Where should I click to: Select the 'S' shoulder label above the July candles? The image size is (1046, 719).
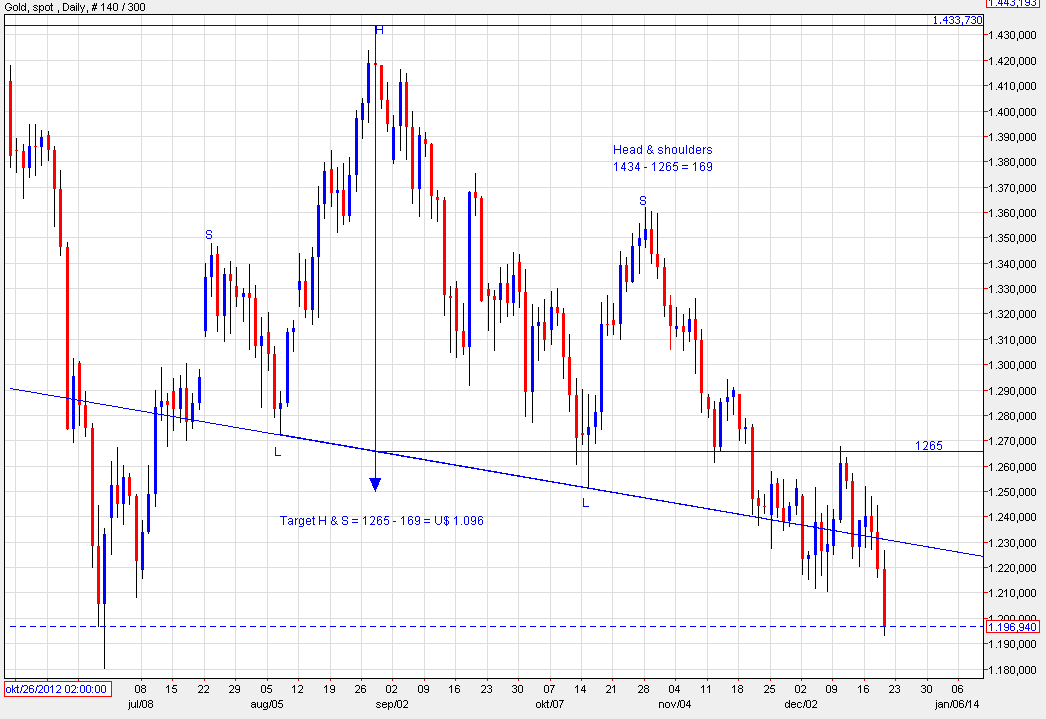click(x=209, y=235)
